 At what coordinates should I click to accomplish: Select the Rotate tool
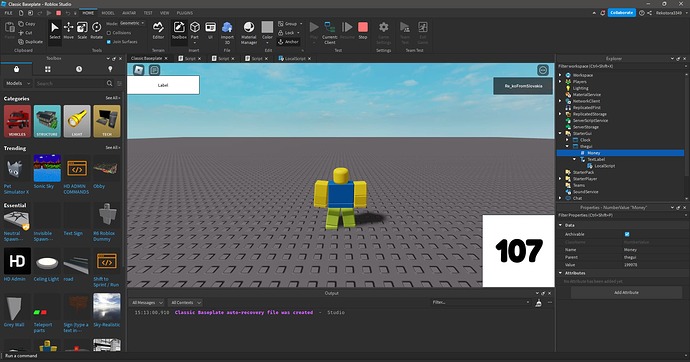[x=96, y=31]
